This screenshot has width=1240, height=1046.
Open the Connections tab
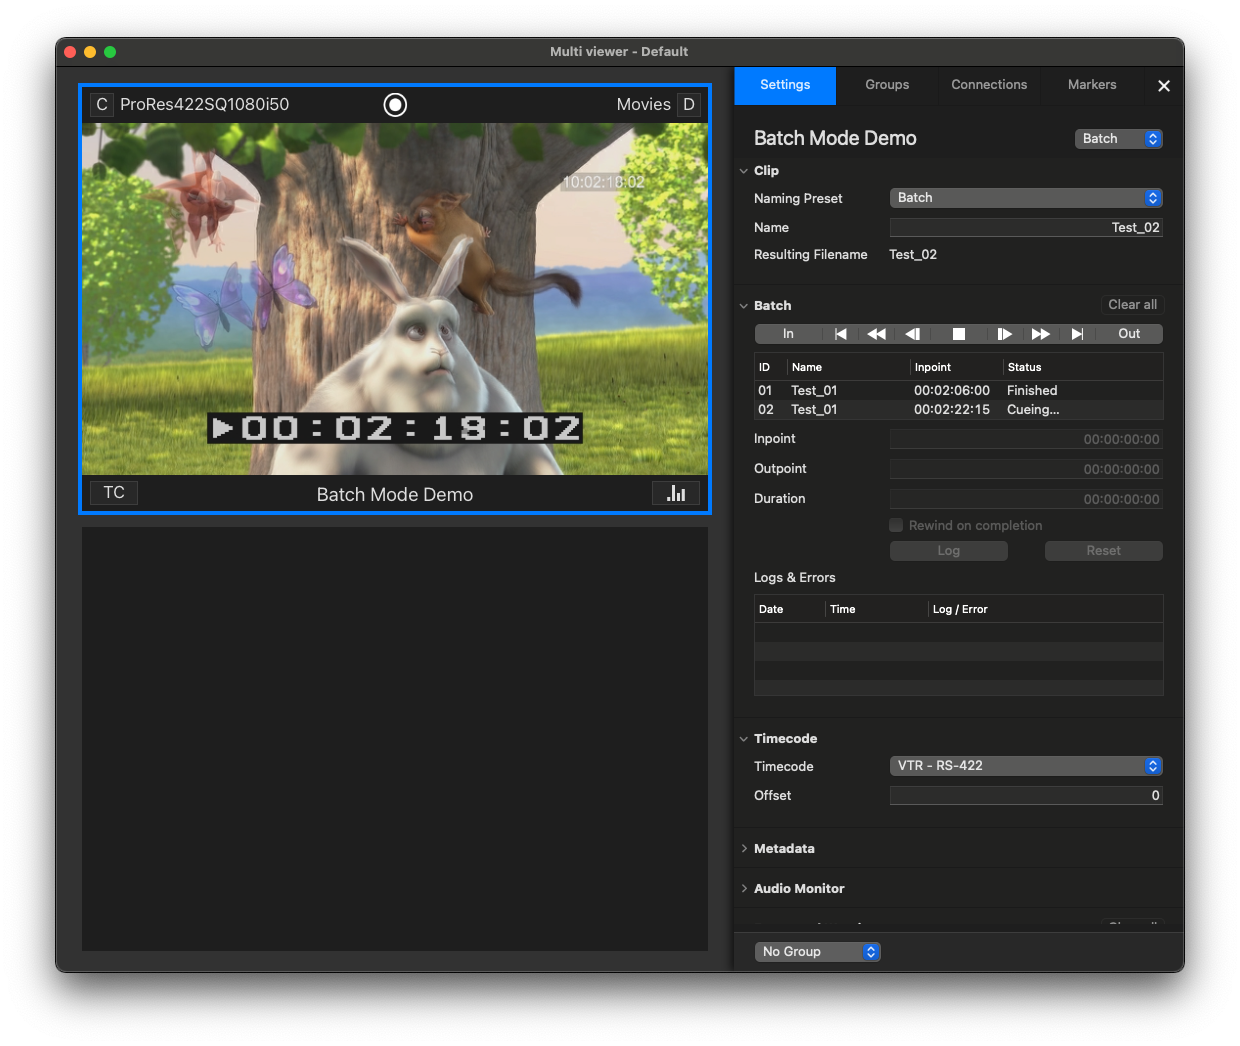(x=989, y=85)
